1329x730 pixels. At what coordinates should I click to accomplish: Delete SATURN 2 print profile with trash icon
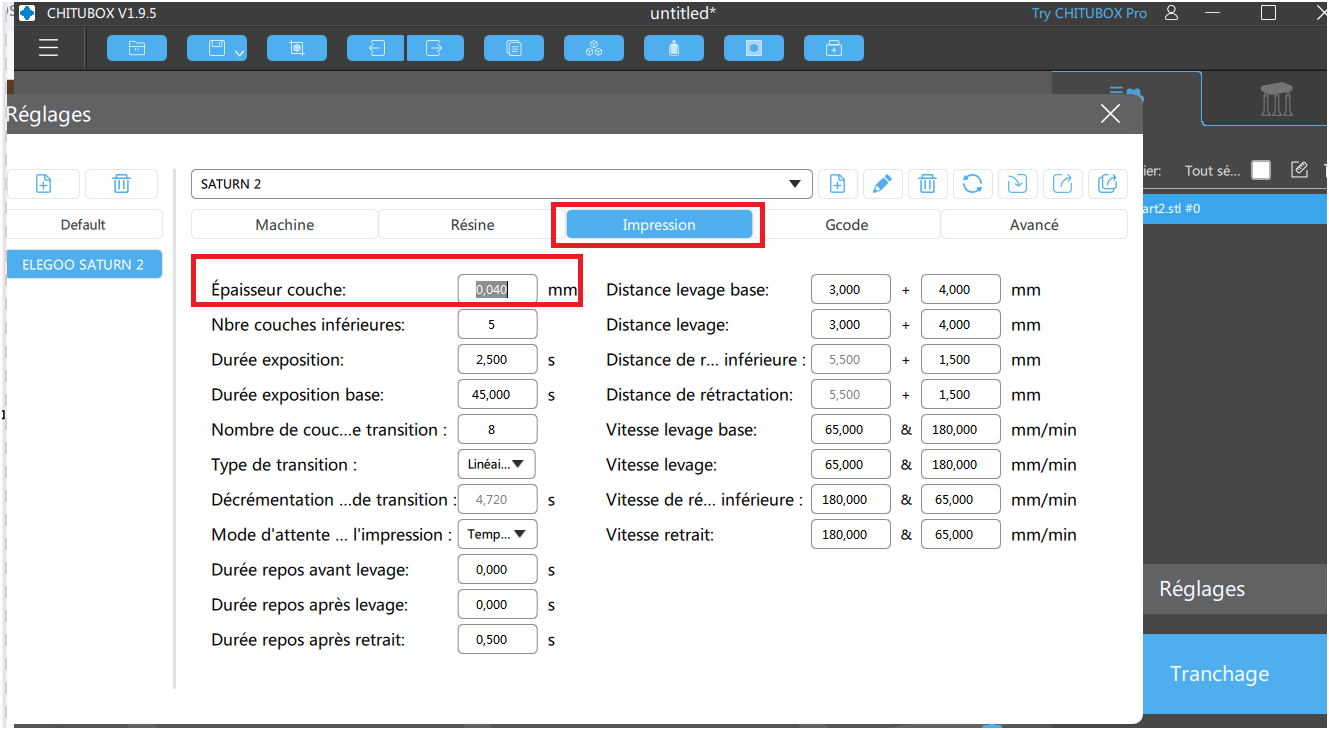(928, 184)
